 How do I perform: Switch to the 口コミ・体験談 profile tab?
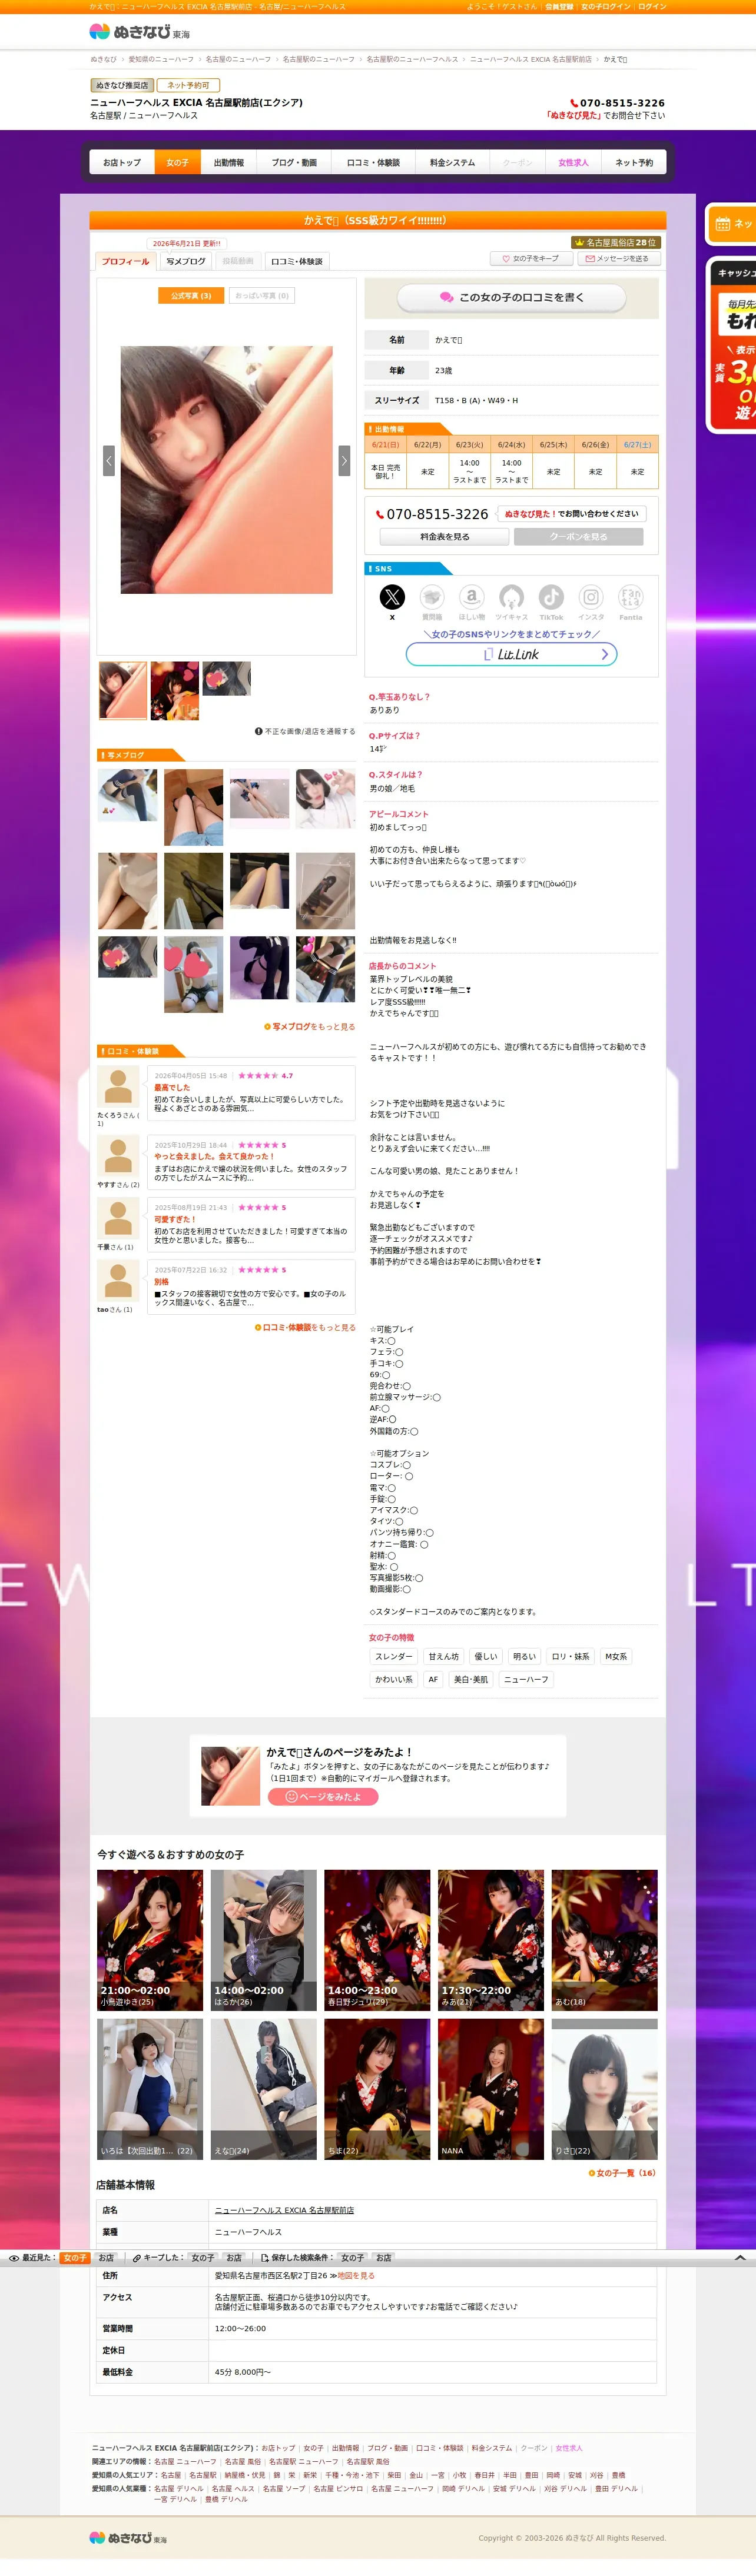point(297,262)
